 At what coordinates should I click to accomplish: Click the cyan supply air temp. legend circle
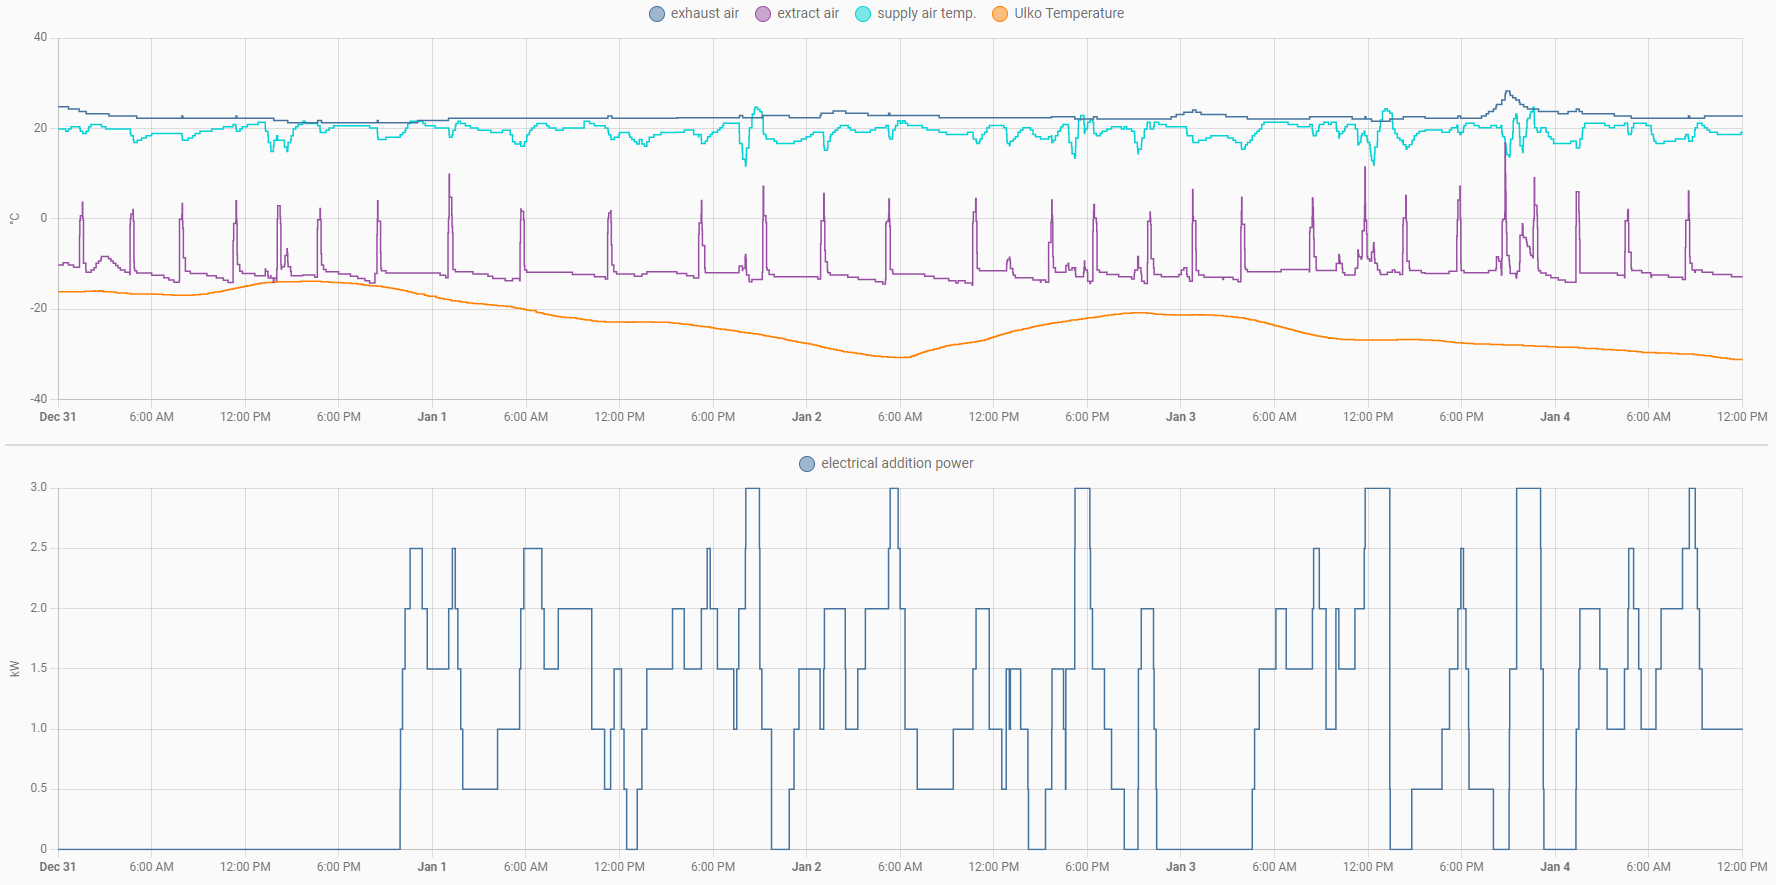click(x=863, y=14)
